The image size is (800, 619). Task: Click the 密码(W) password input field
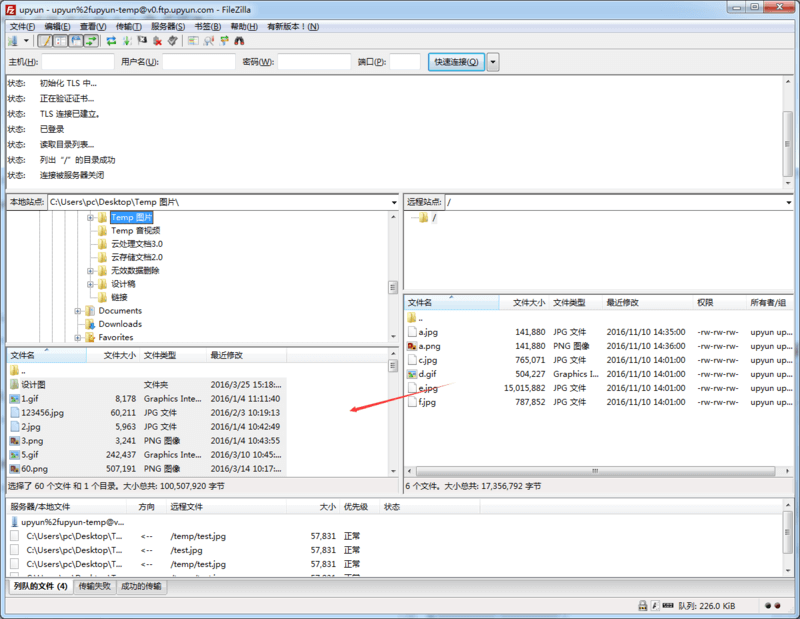coord(314,62)
